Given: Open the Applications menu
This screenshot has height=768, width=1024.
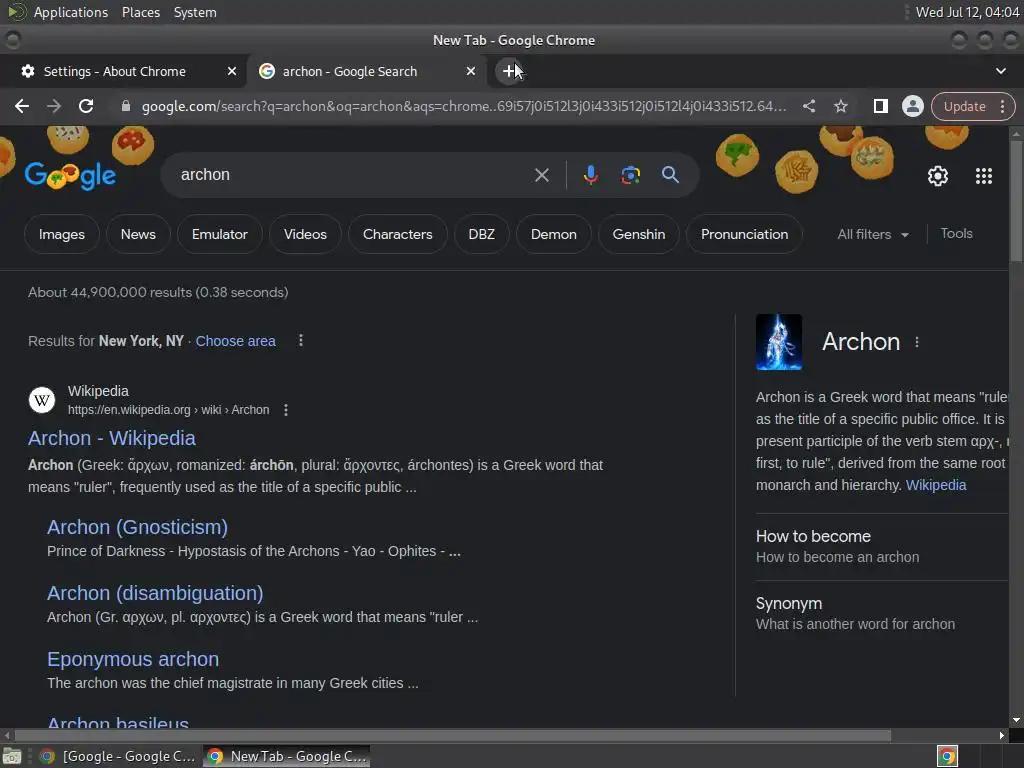Looking at the screenshot, I should point(71,12).
